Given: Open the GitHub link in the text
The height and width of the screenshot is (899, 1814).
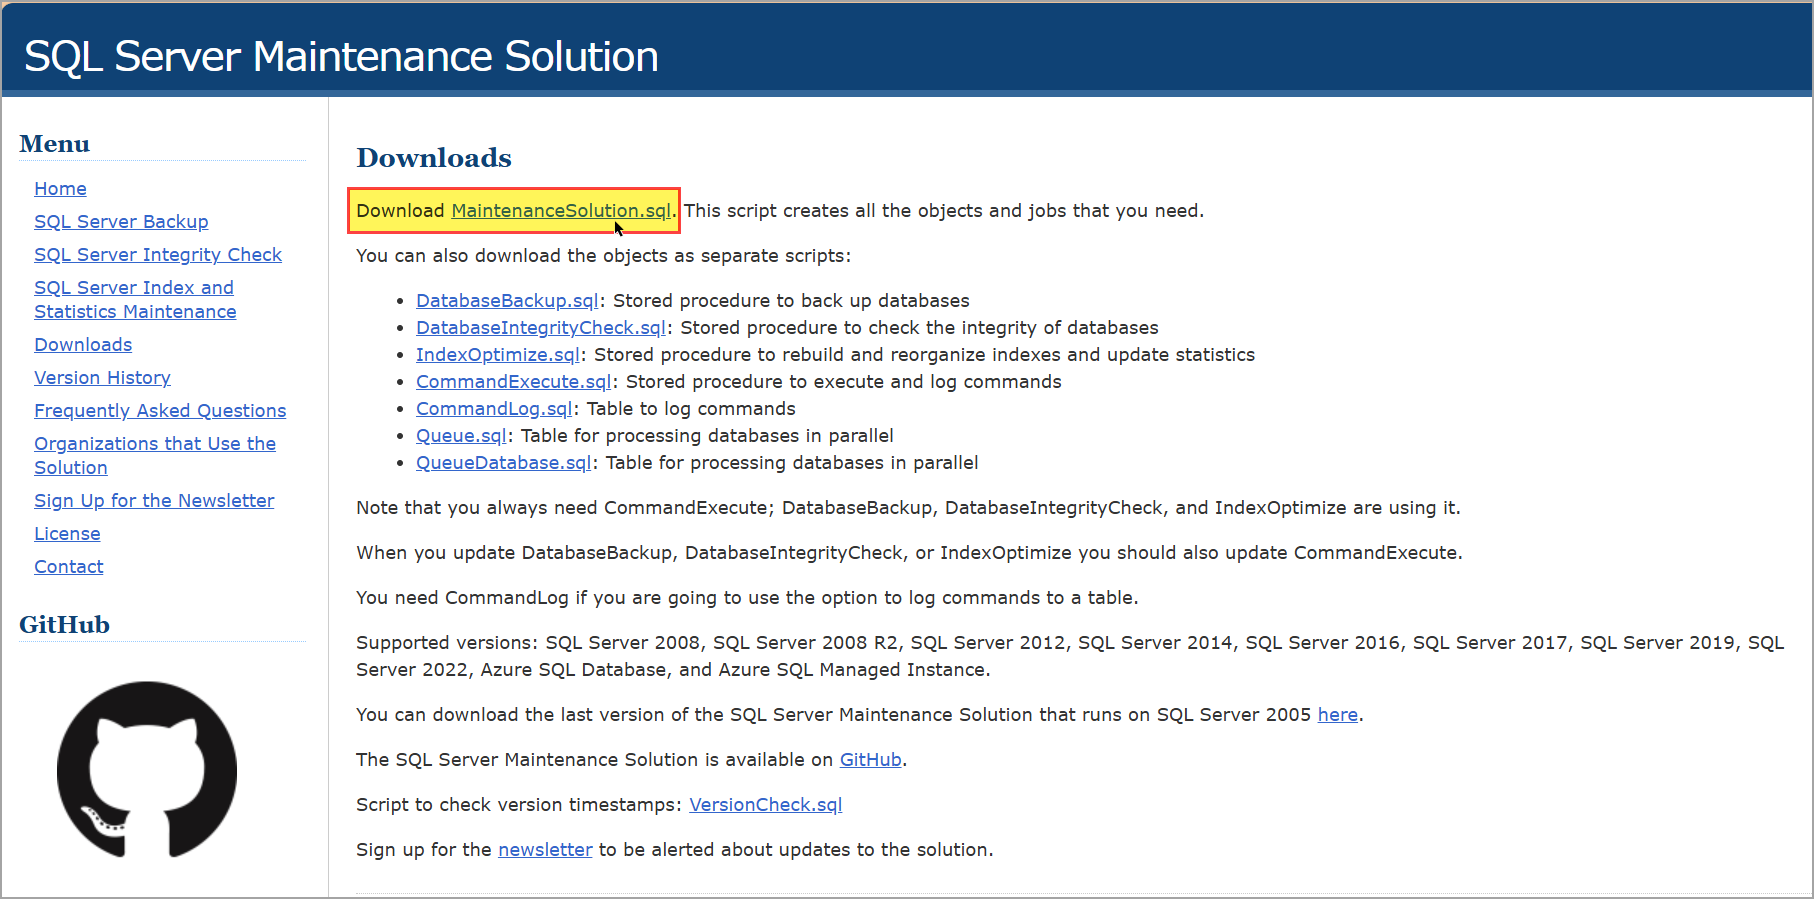Looking at the screenshot, I should 871,760.
